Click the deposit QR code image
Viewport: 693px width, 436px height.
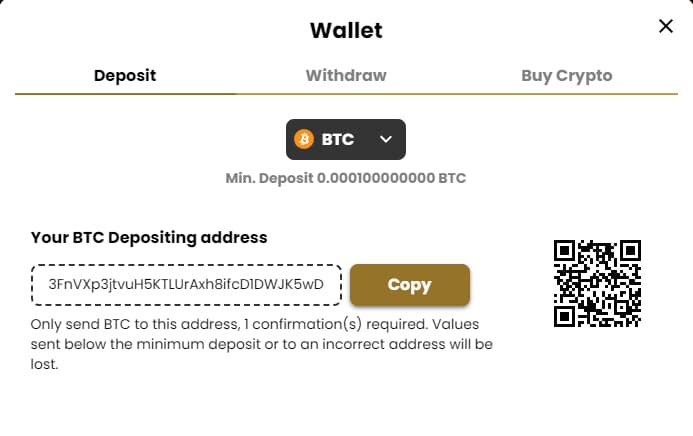point(597,284)
